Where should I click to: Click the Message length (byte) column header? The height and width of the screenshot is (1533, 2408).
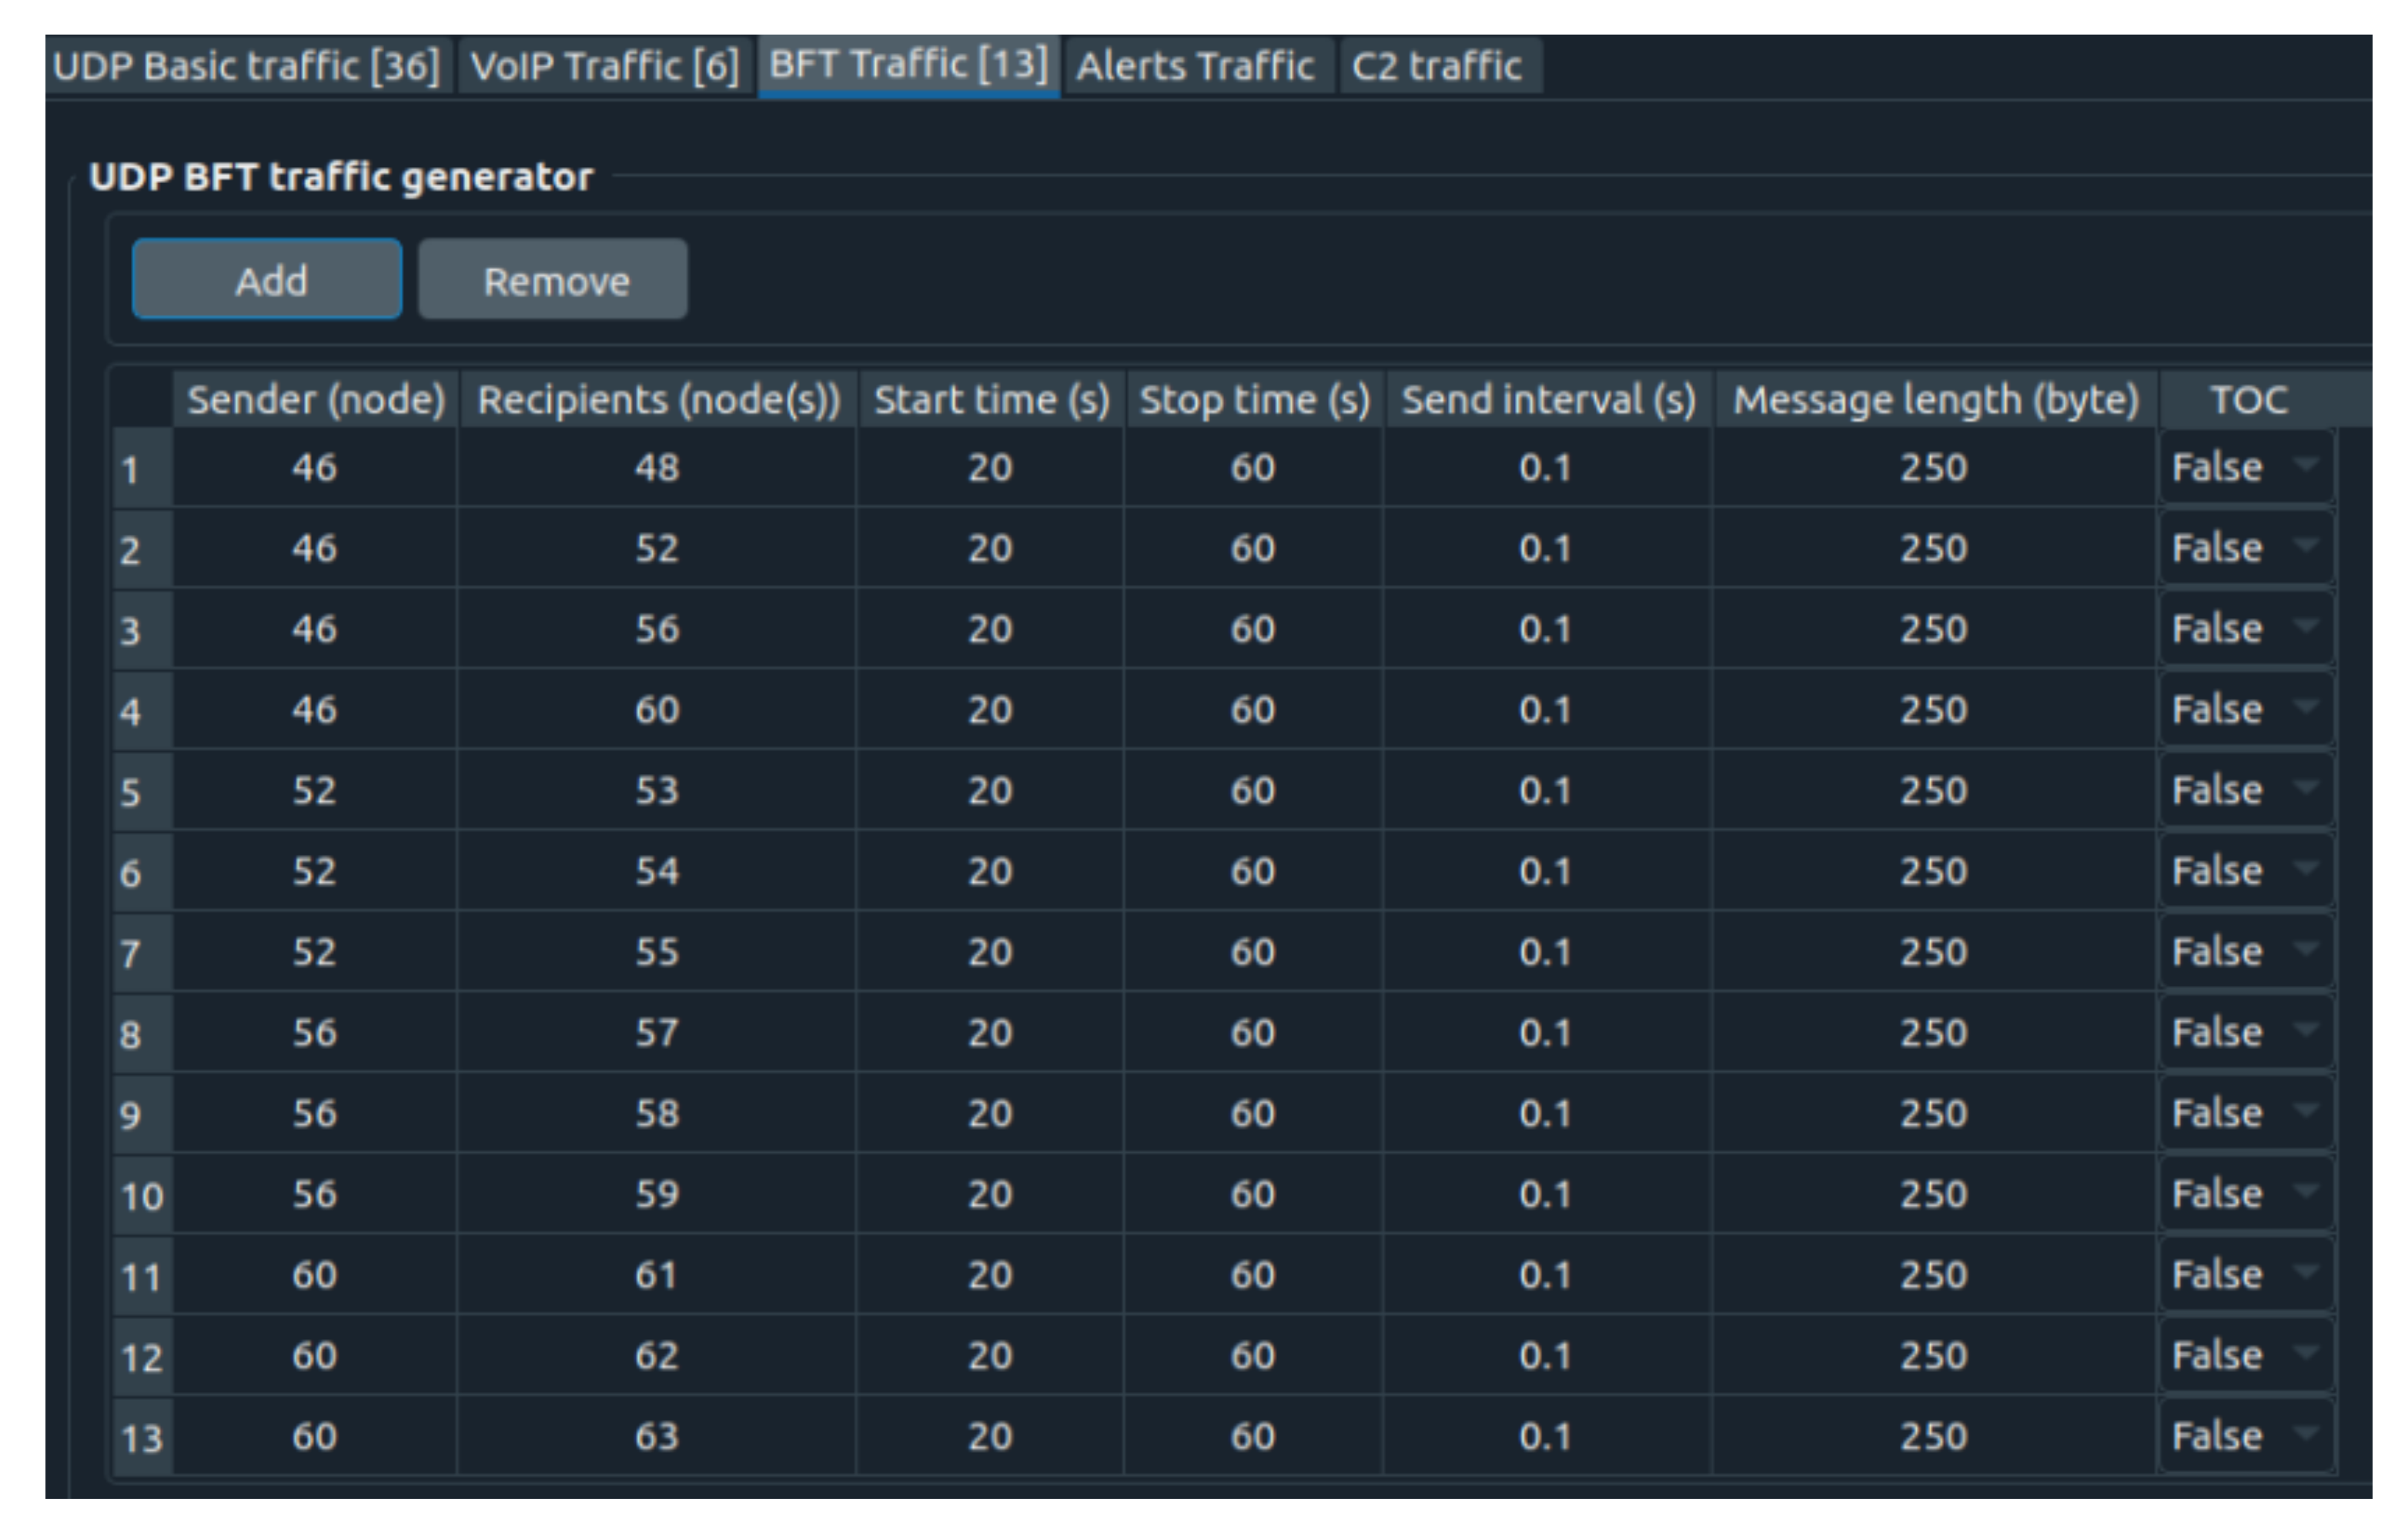(1935, 400)
